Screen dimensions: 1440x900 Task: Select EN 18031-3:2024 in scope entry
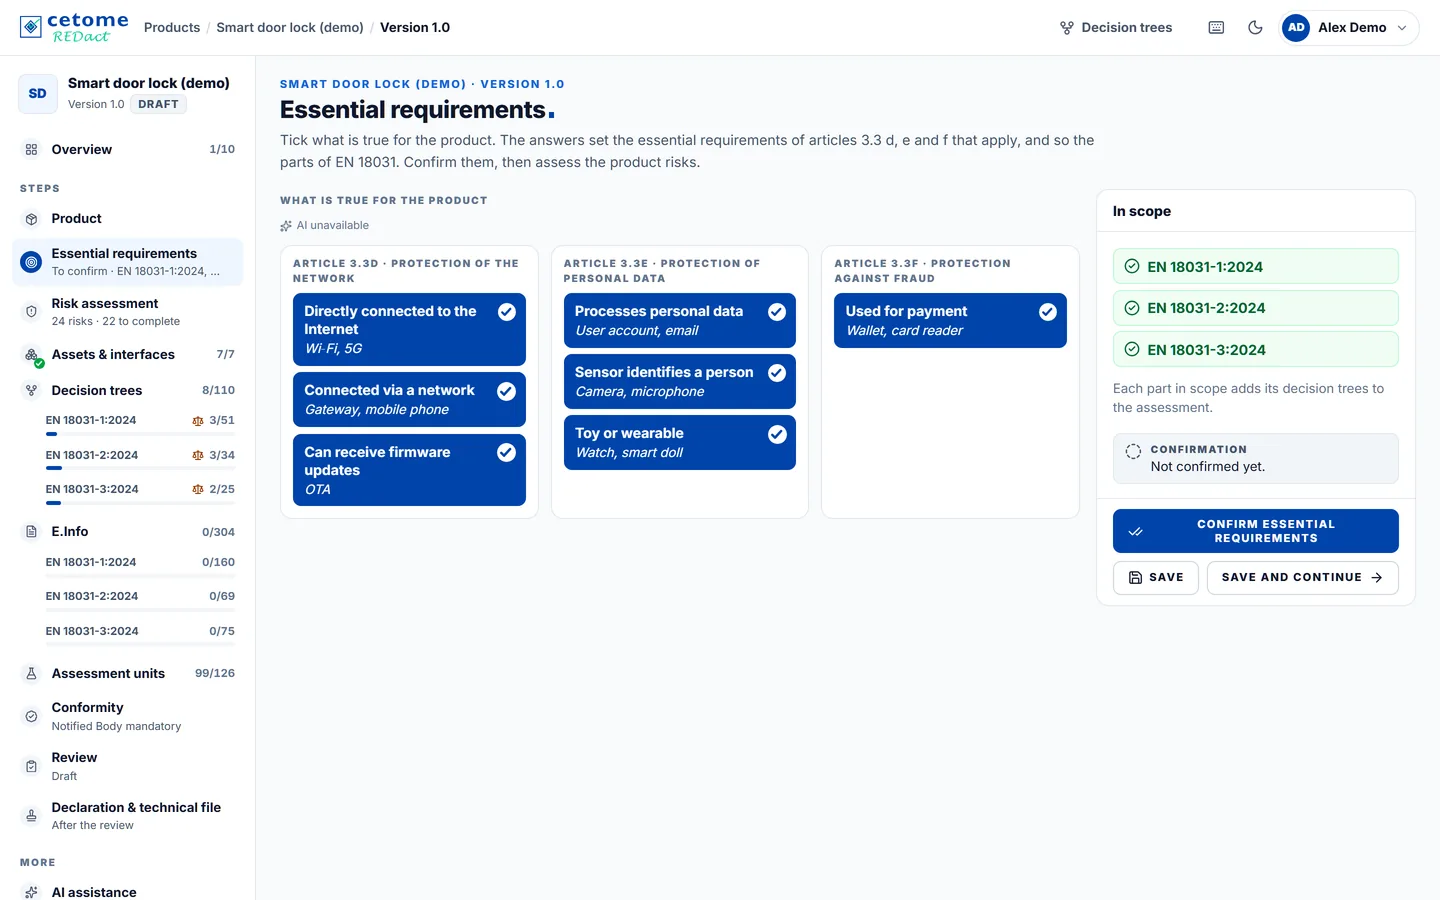1255,350
